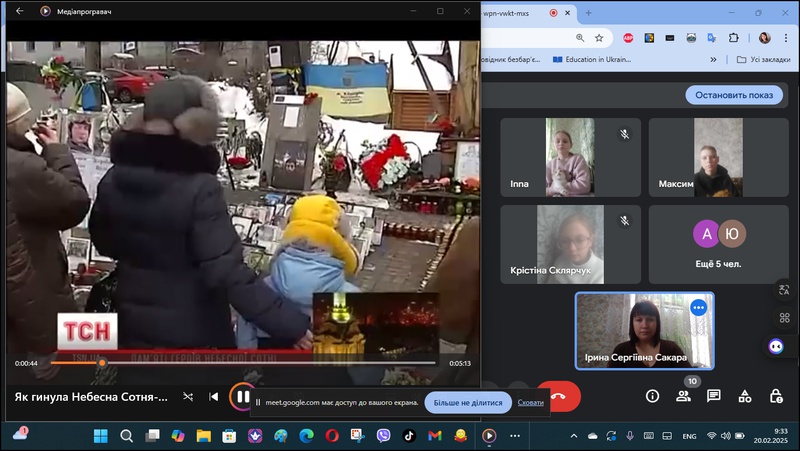Open more options on Ірина Сергіївна Сакара tile
Image resolution: width=800 pixels, height=451 pixels.
[698, 308]
